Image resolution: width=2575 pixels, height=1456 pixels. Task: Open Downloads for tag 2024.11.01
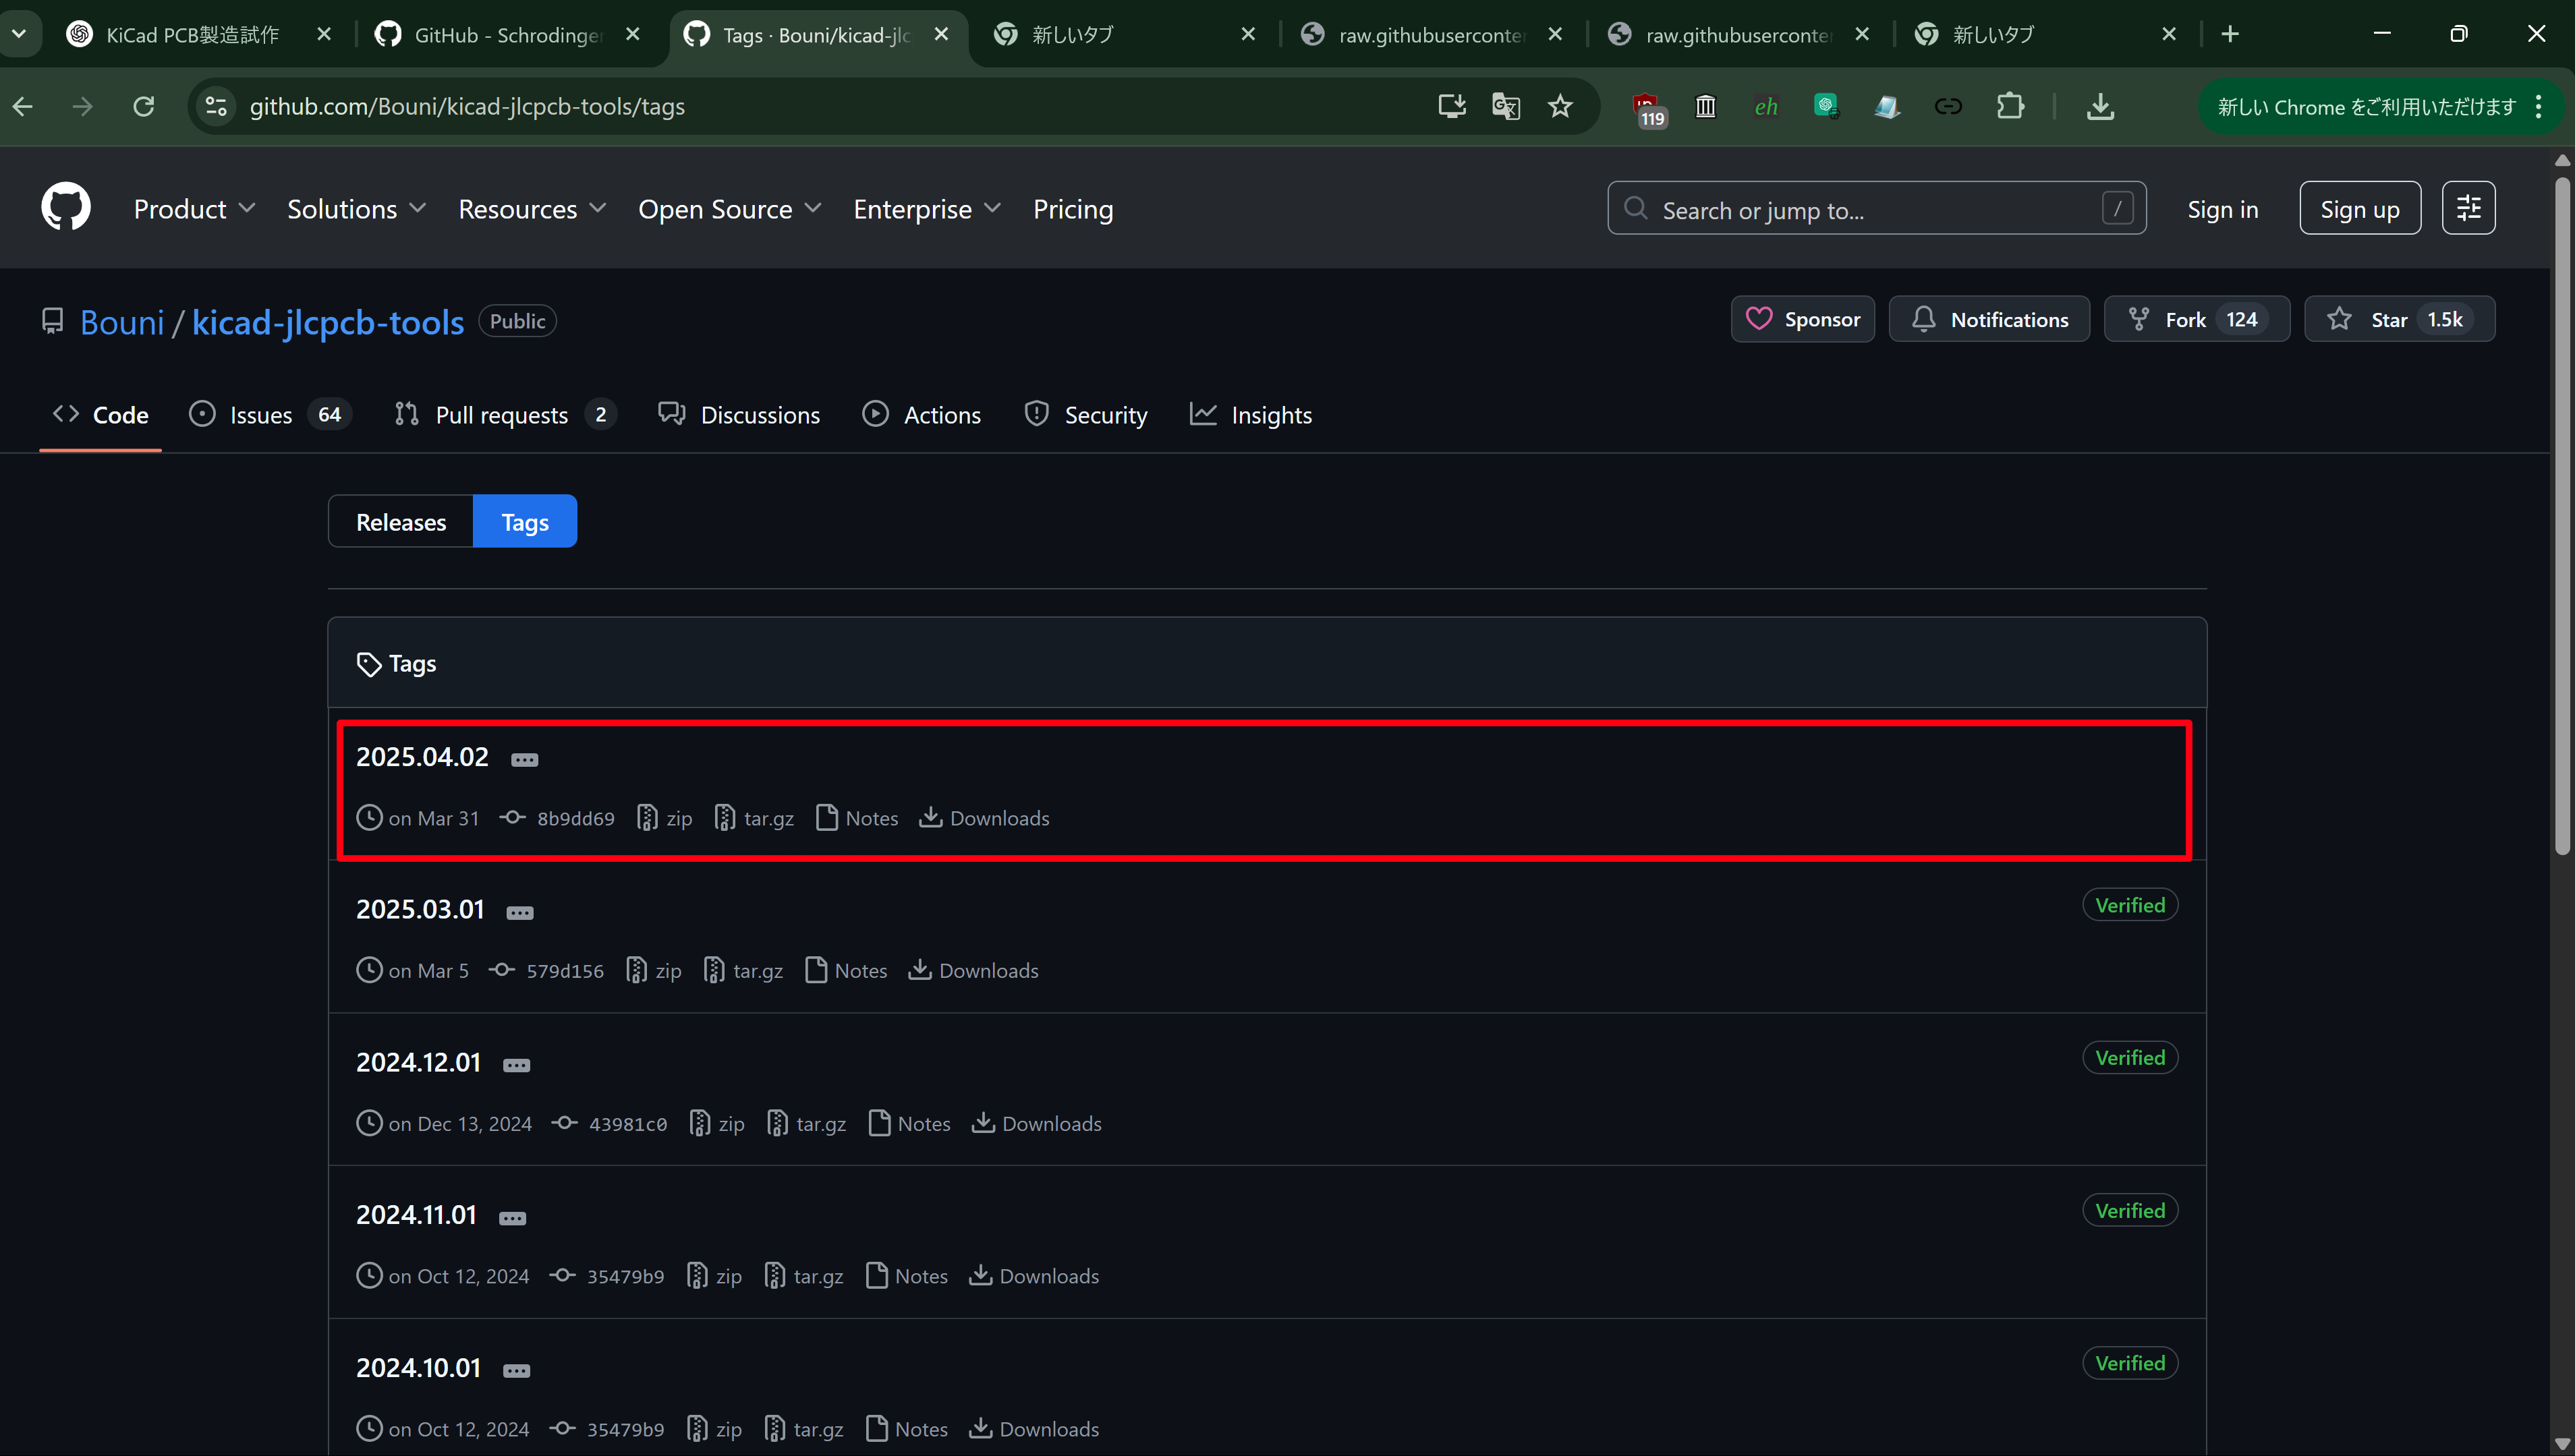pos(1034,1276)
